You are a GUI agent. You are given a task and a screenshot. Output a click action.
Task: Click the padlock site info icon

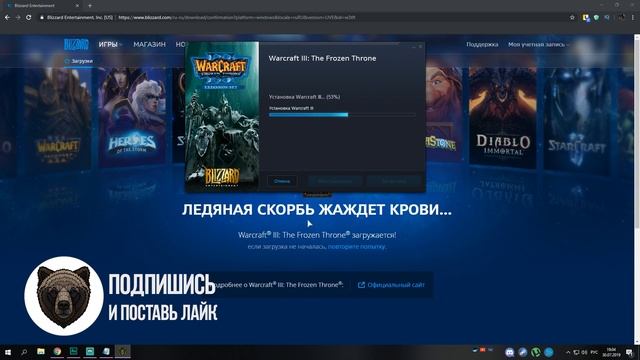click(42, 18)
